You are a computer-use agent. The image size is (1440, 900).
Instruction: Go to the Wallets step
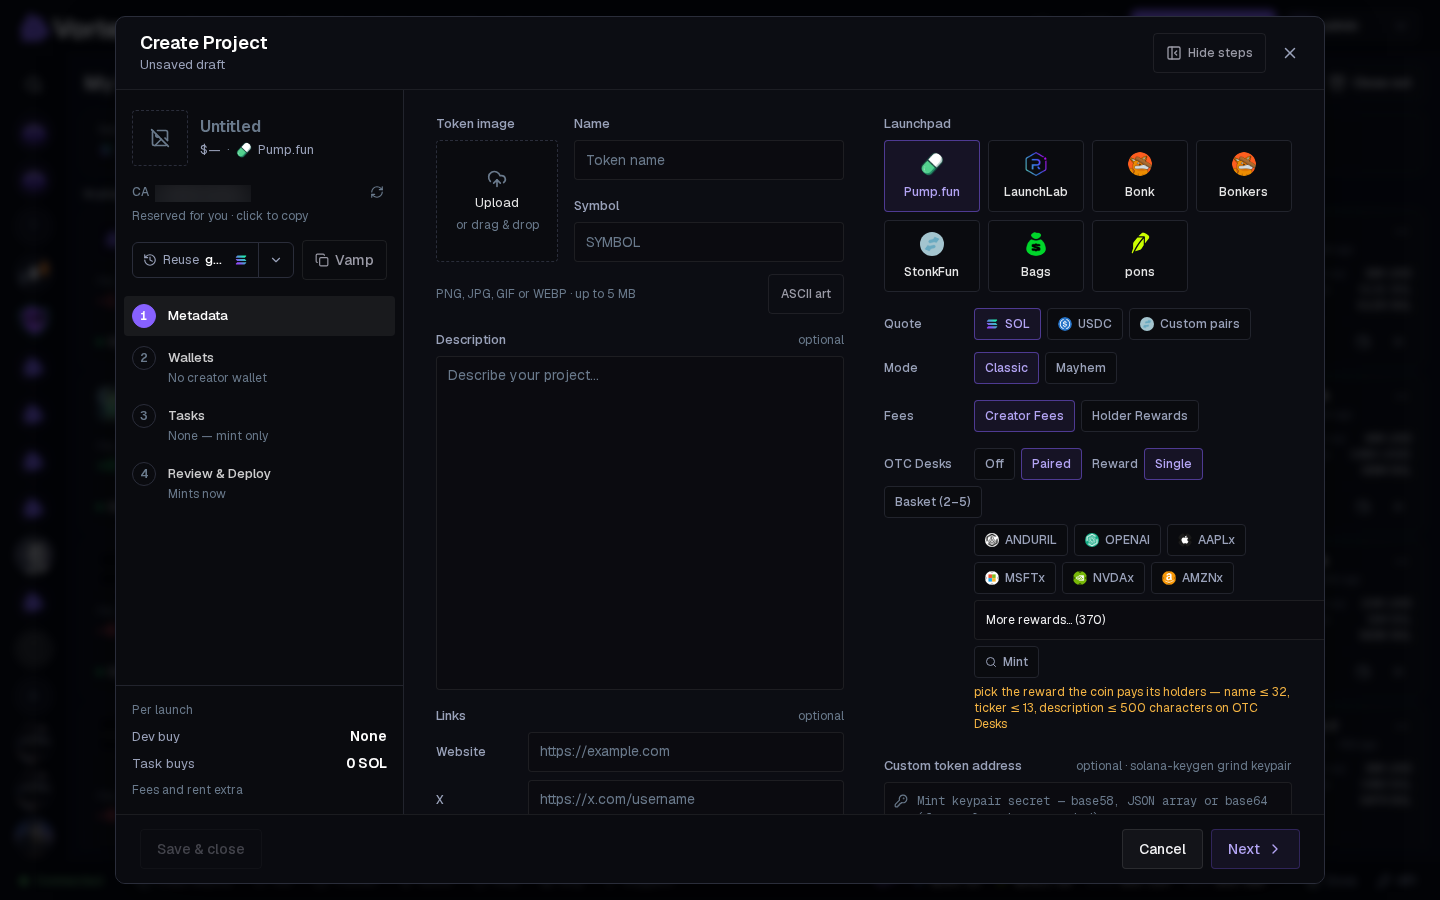click(259, 367)
